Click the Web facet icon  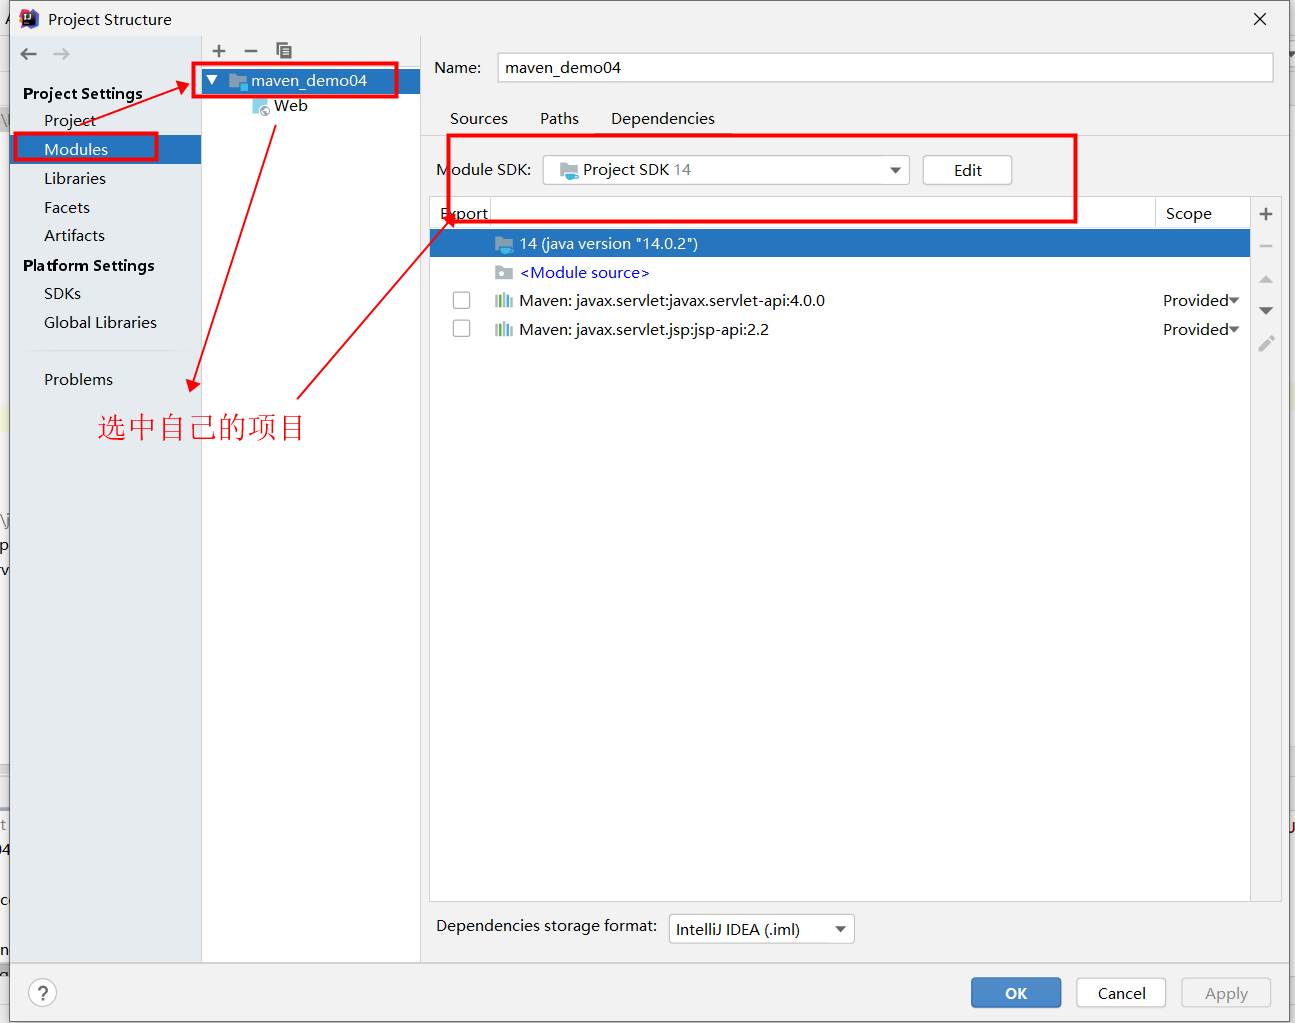[261, 107]
